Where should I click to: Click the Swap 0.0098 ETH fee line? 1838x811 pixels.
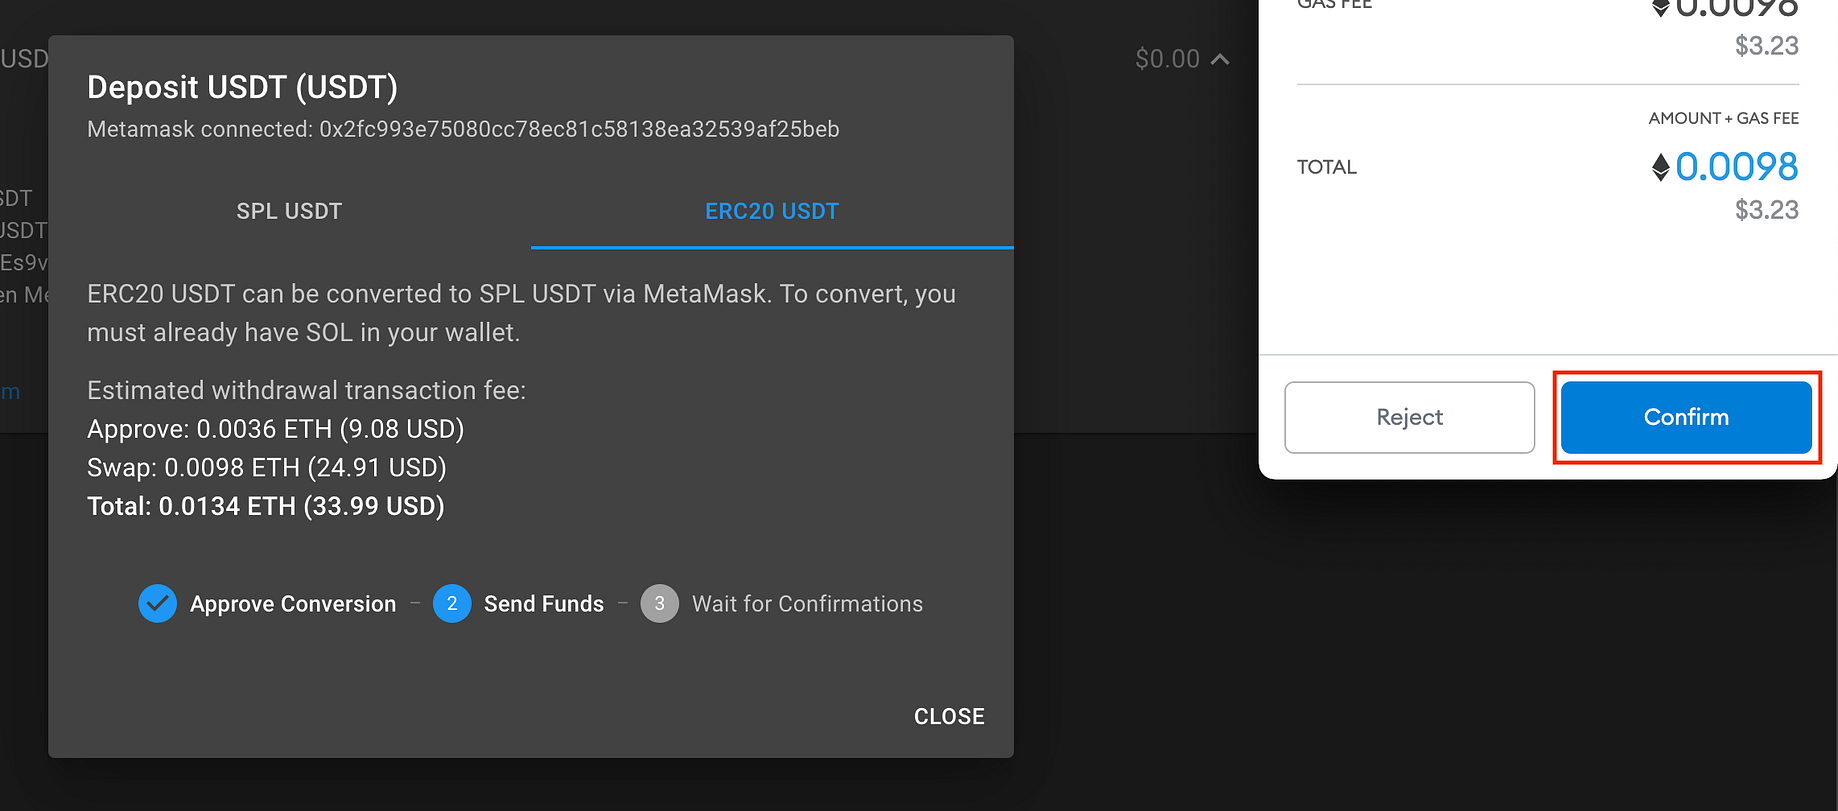coord(267,467)
